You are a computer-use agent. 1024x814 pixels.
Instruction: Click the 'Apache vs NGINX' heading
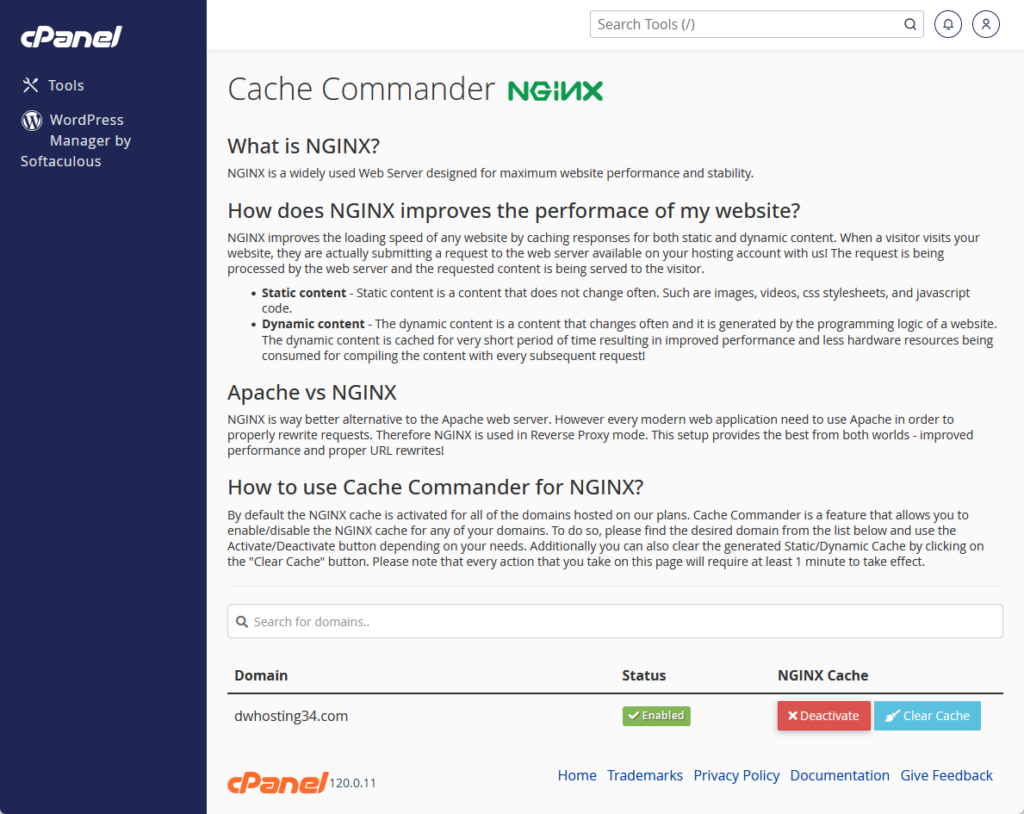point(312,392)
